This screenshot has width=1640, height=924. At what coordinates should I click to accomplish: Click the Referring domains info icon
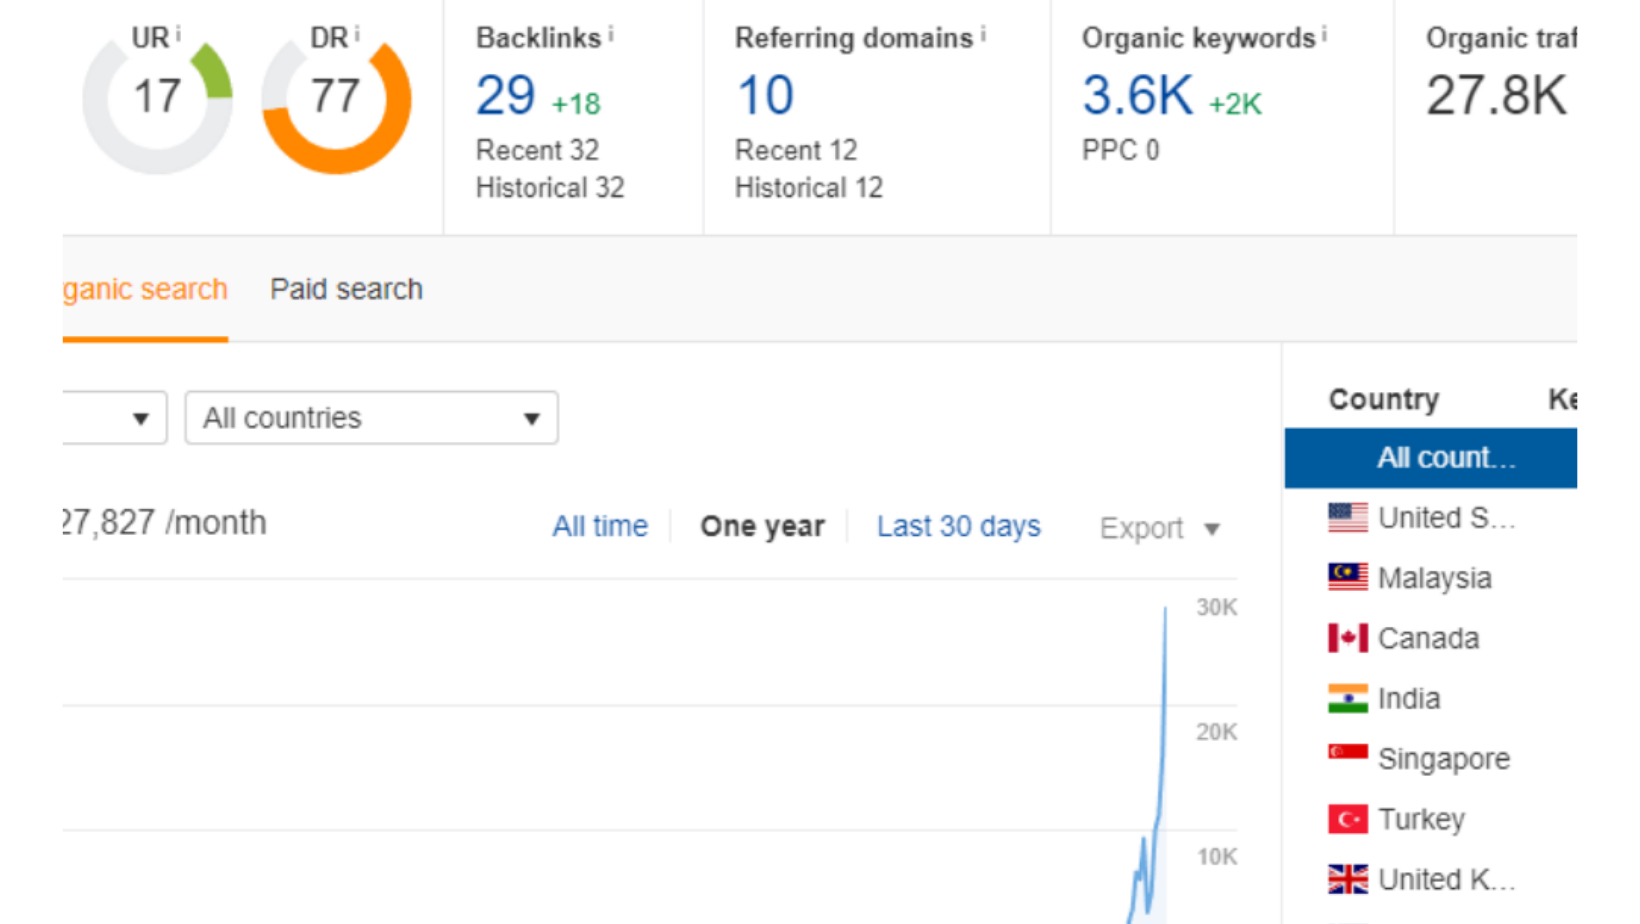click(983, 34)
